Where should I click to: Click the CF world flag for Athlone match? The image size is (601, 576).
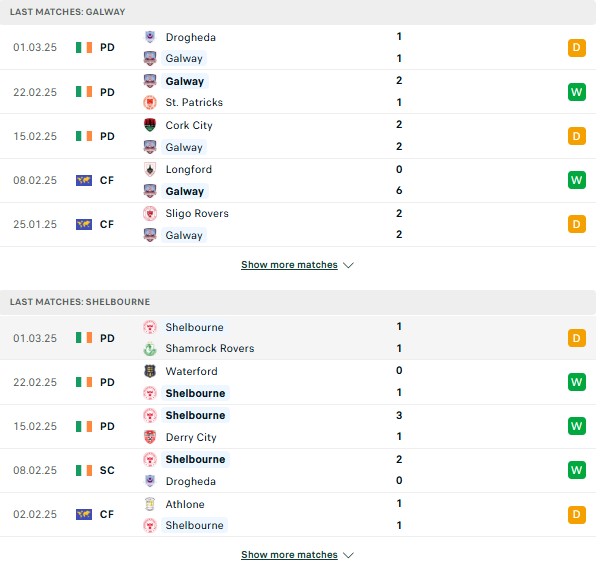click(x=84, y=514)
